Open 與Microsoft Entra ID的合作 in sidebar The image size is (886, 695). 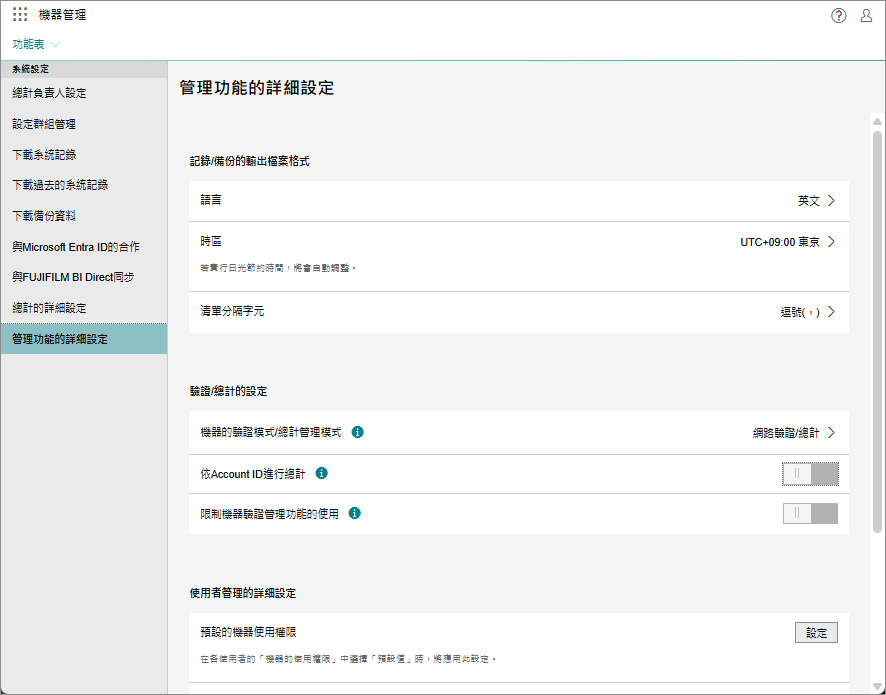(x=76, y=247)
